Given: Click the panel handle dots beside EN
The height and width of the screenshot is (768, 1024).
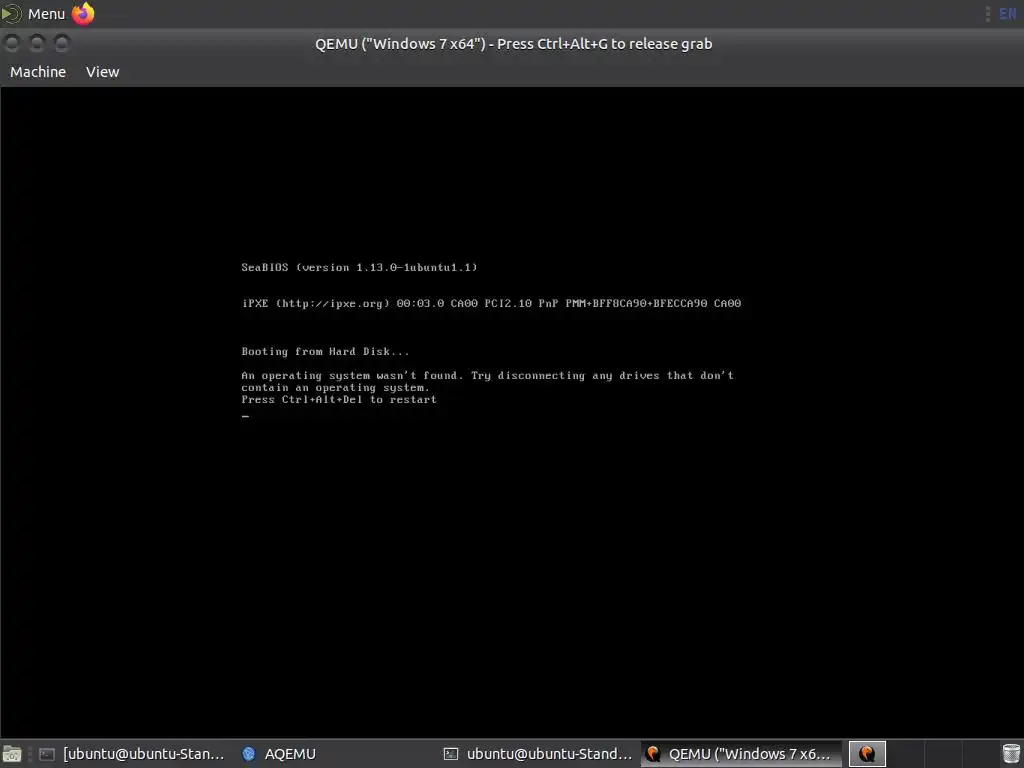Looking at the screenshot, I should [x=987, y=14].
